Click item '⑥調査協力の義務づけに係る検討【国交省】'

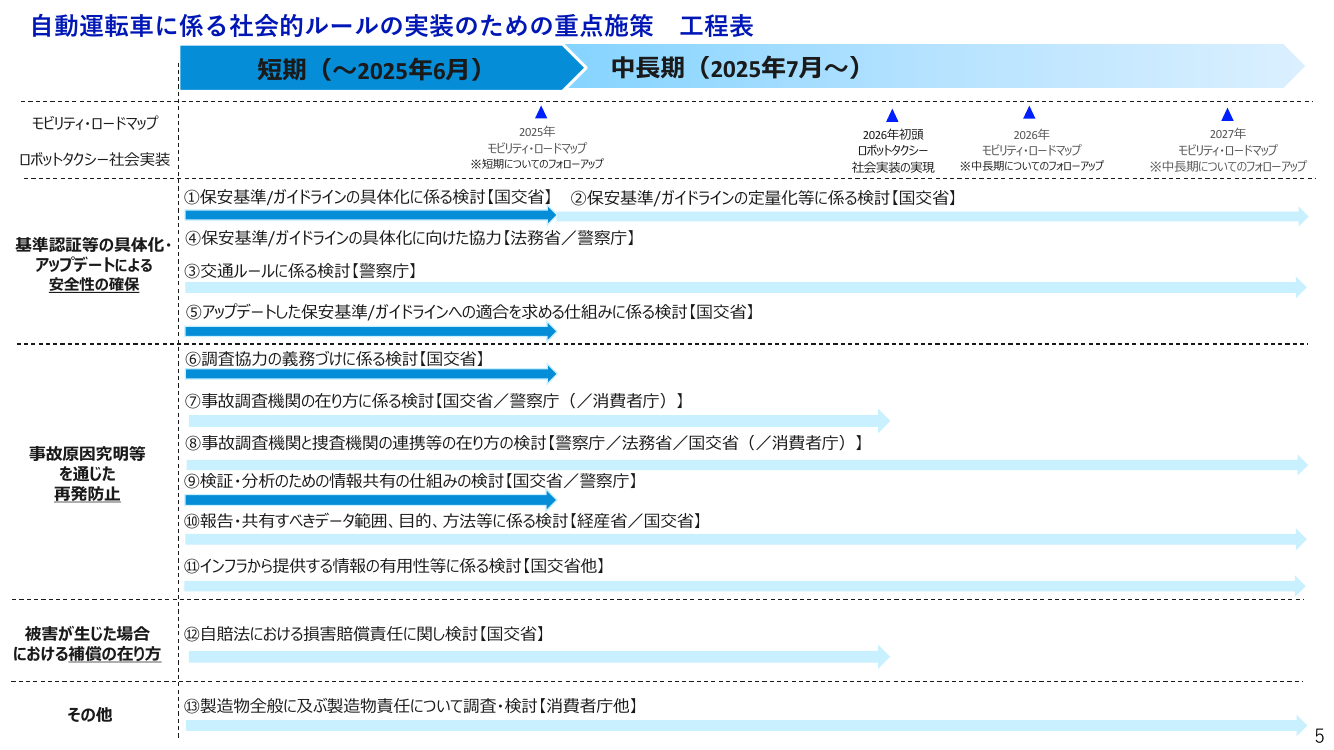tap(335, 357)
